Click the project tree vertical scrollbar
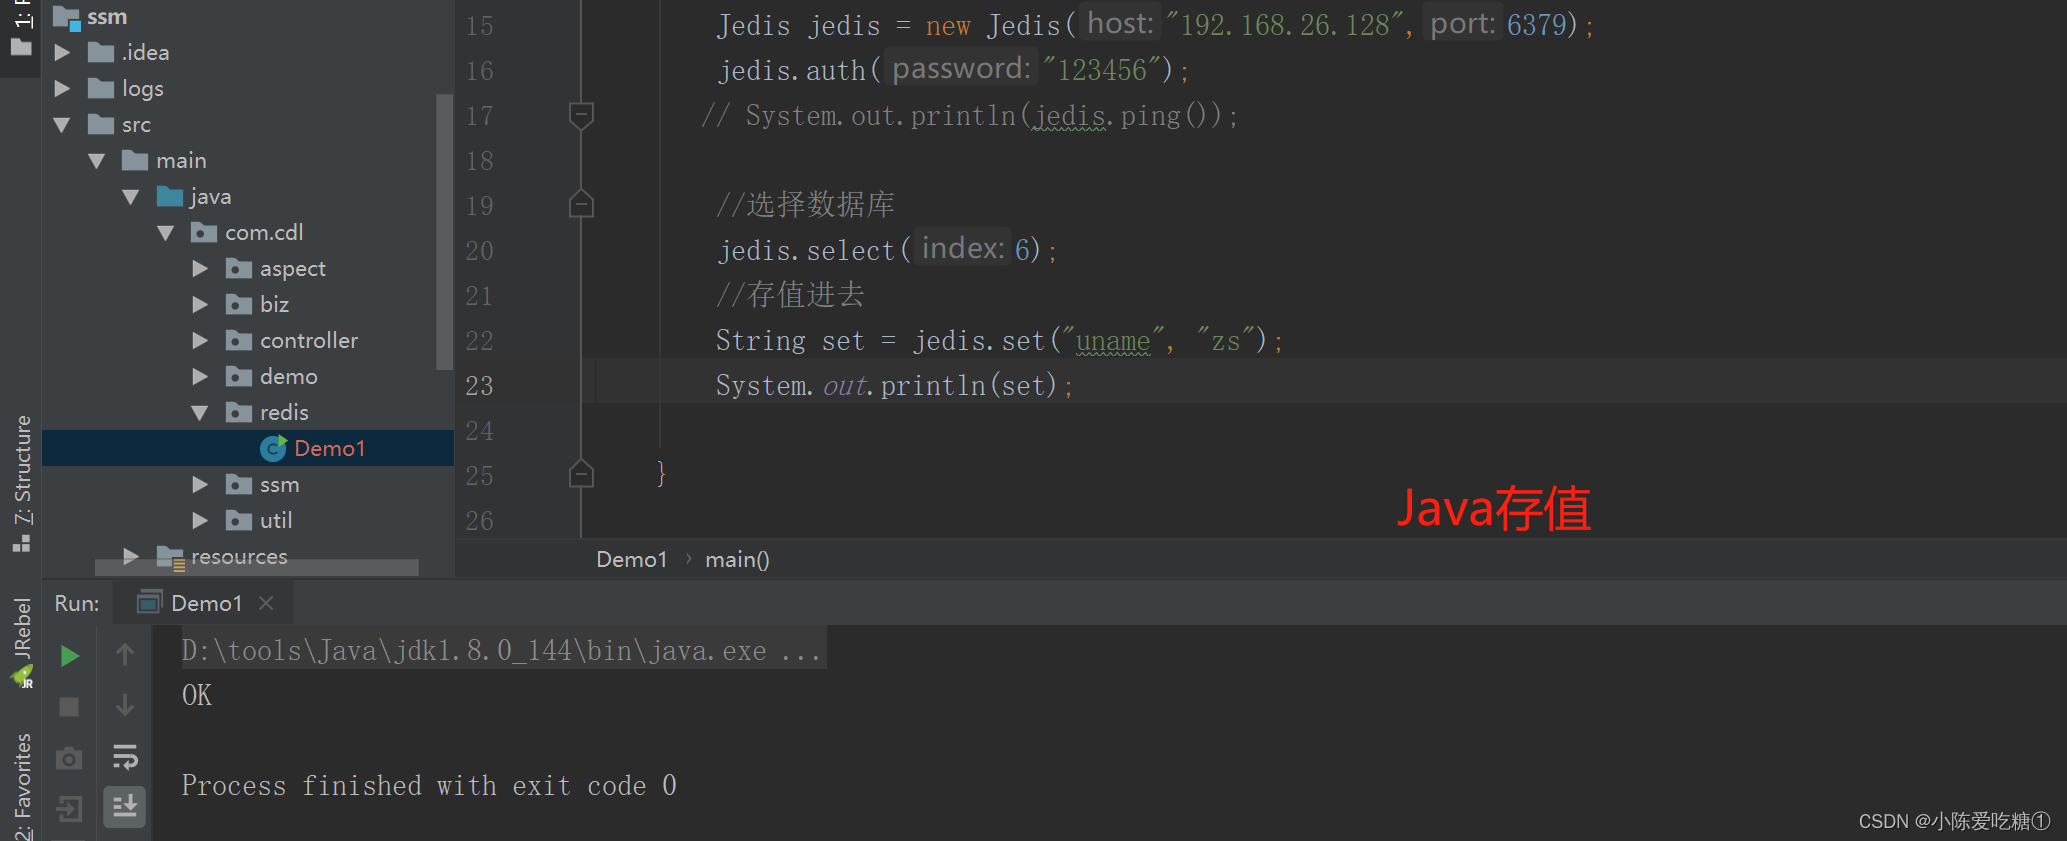 [x=444, y=232]
